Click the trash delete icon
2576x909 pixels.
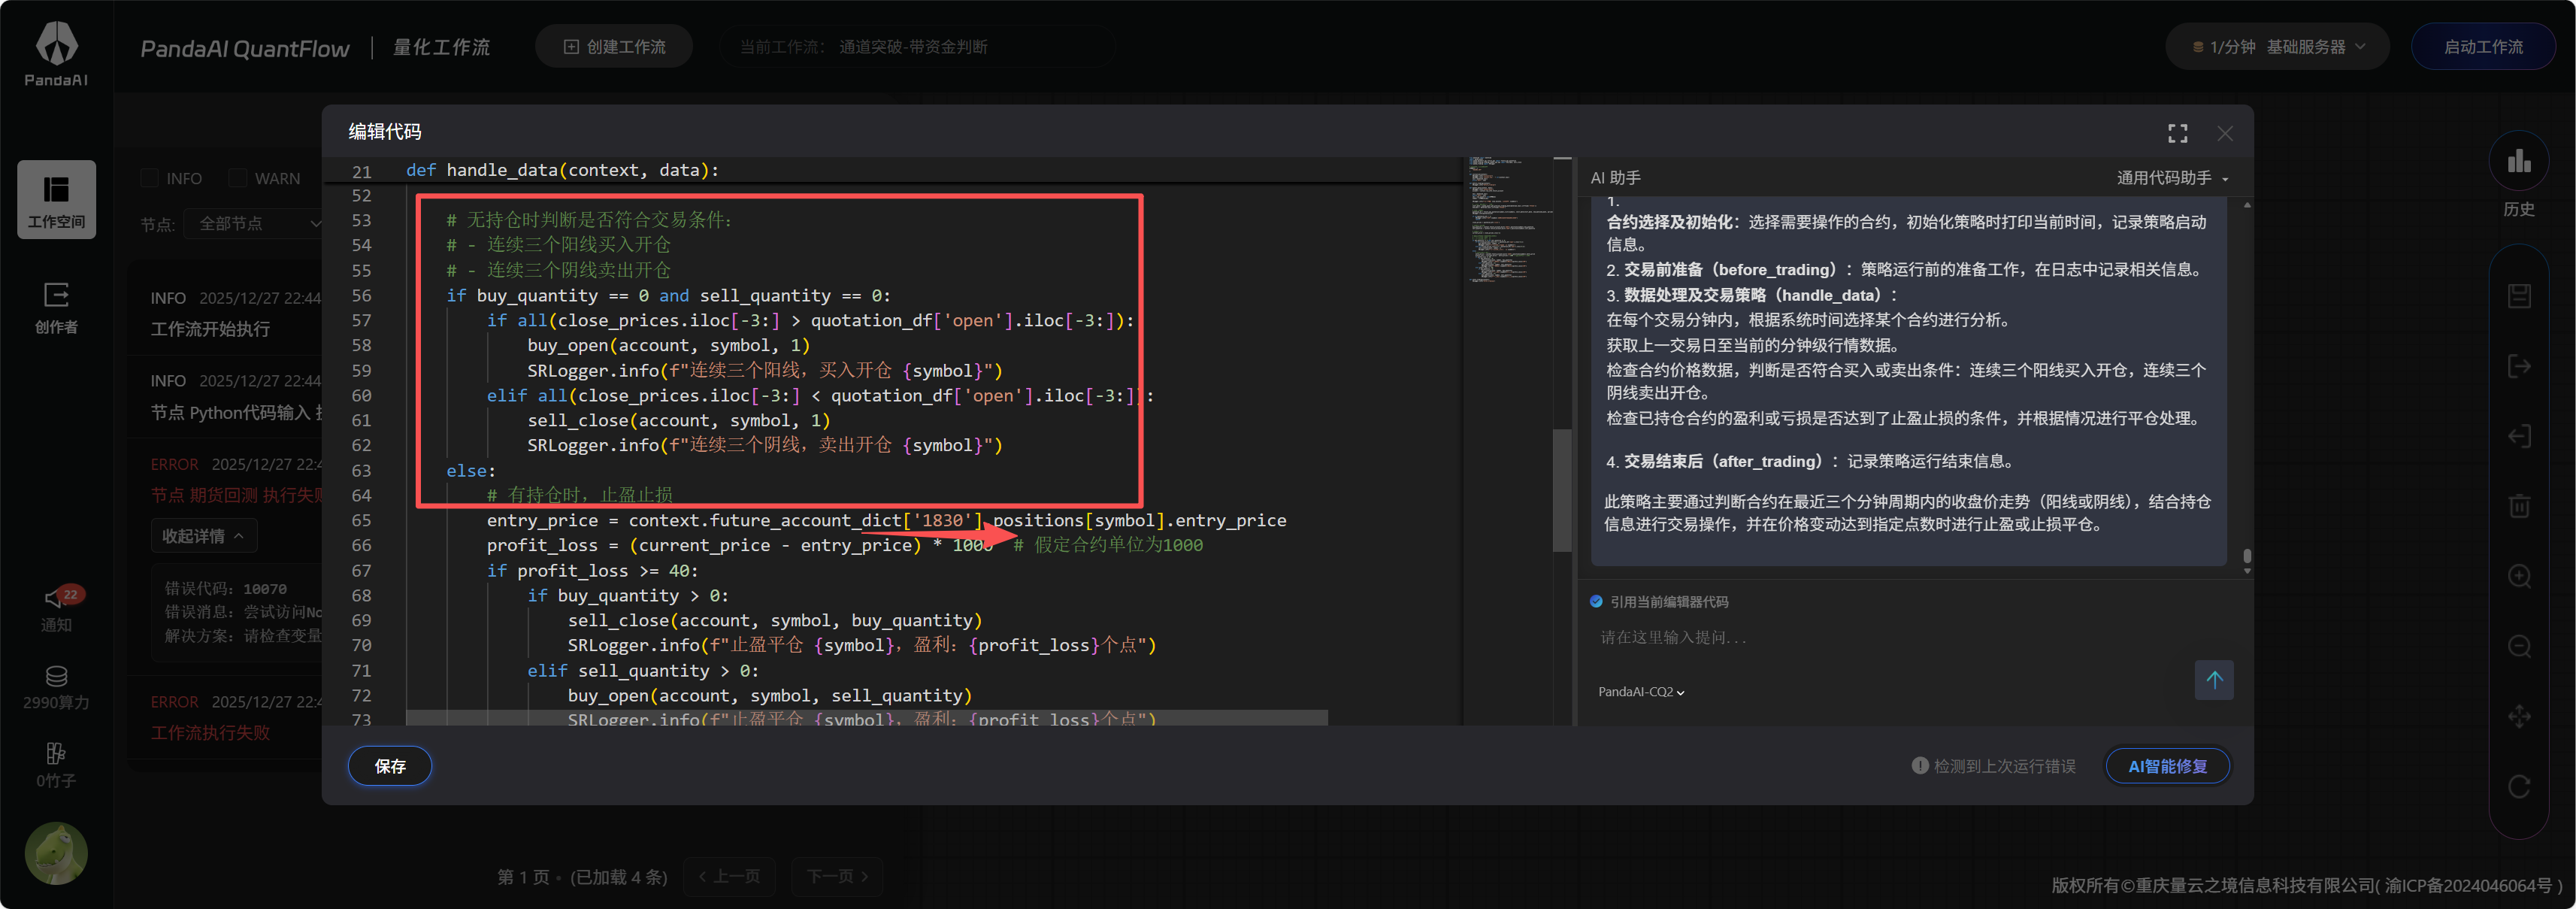pos(2519,506)
